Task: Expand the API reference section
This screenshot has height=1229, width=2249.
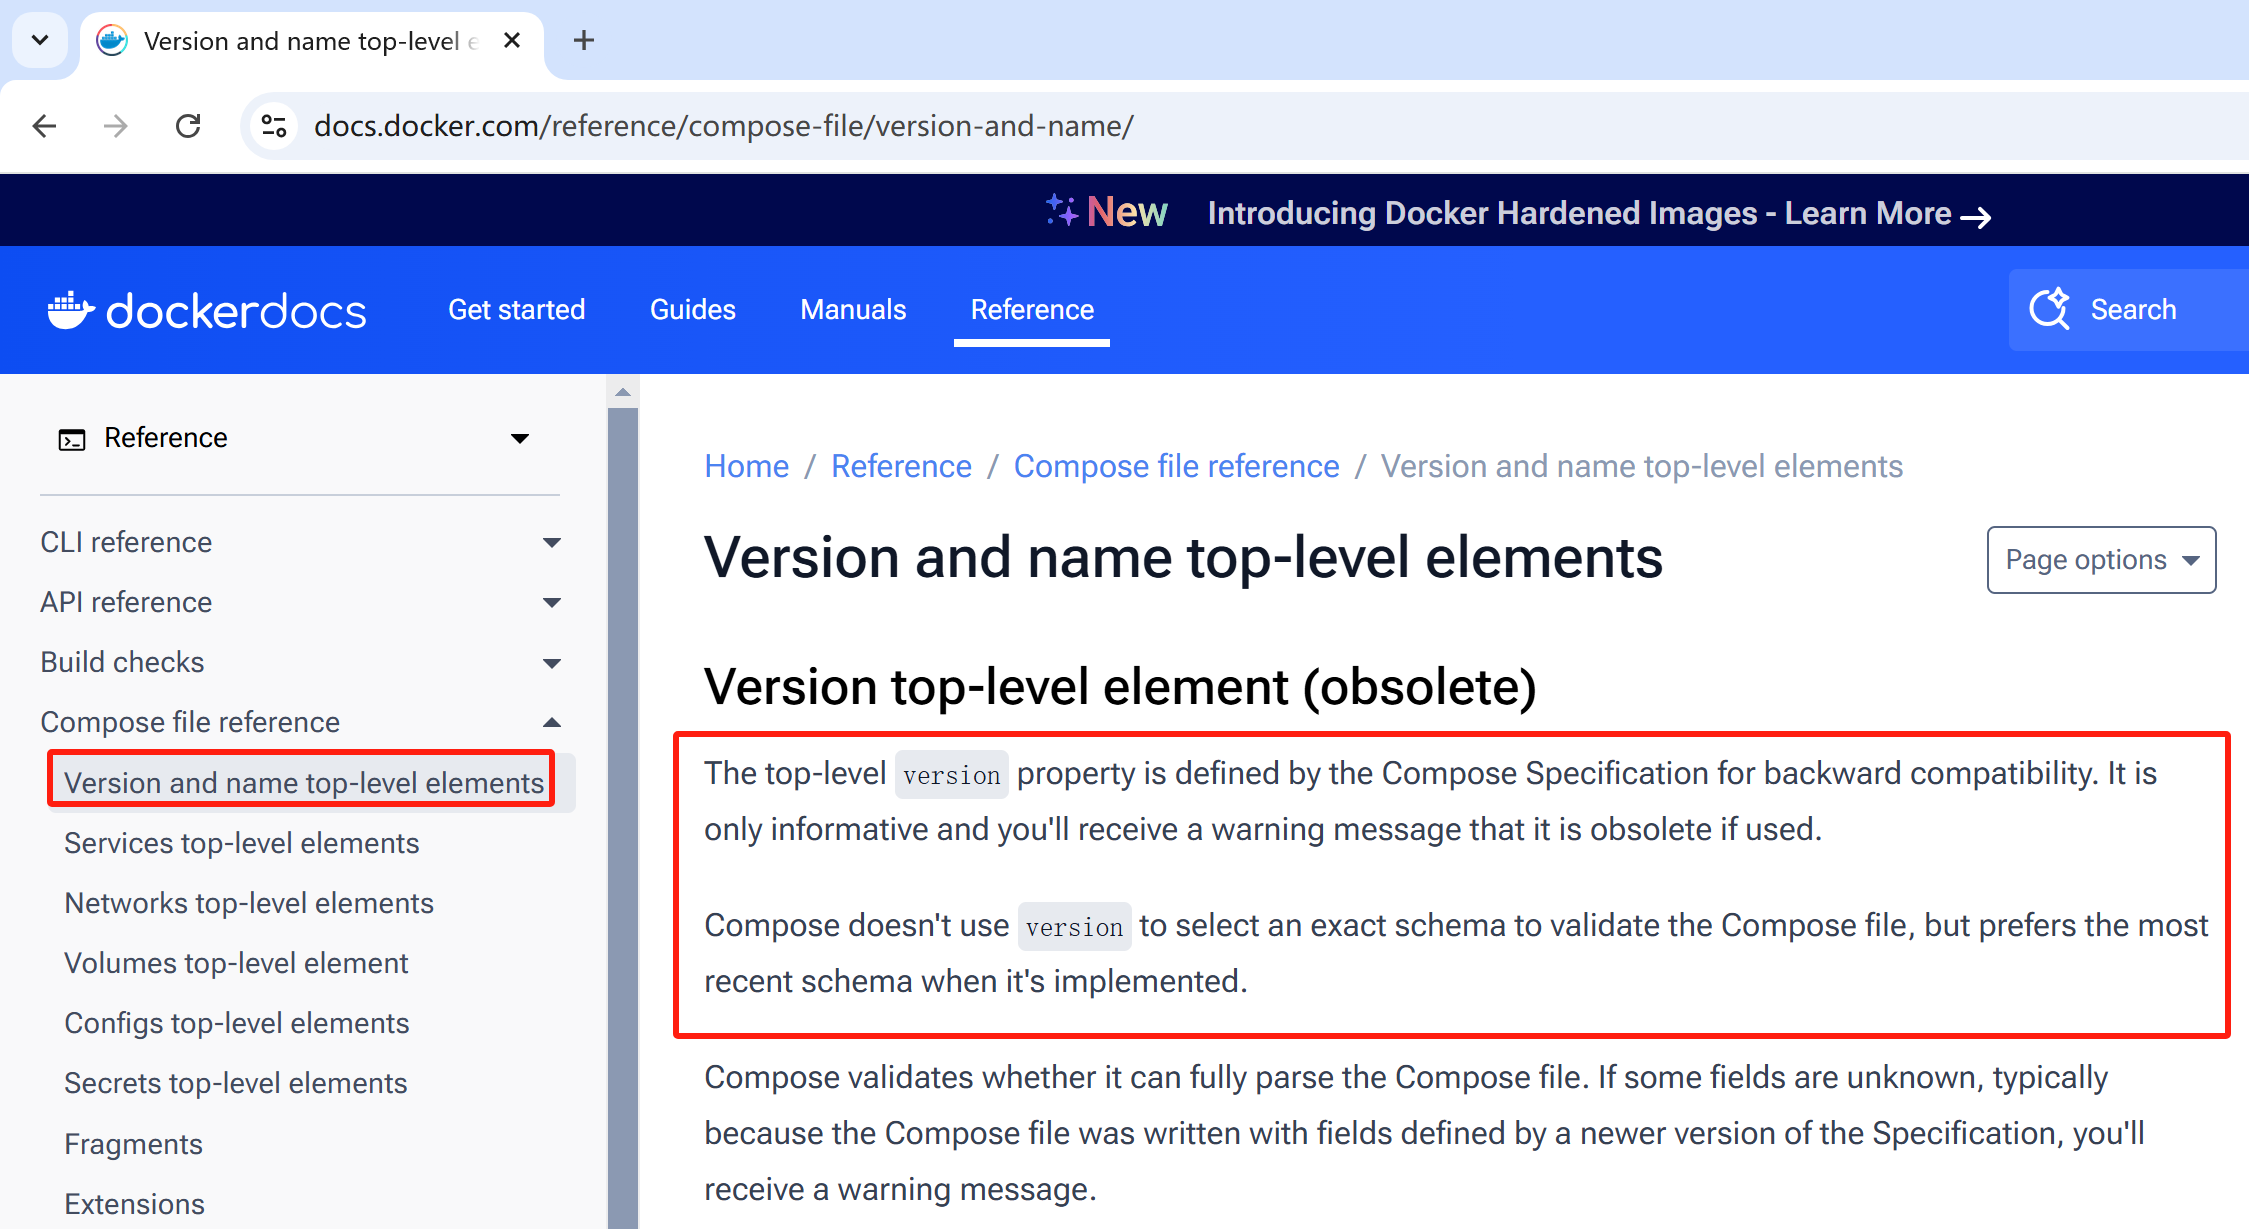Action: [552, 603]
